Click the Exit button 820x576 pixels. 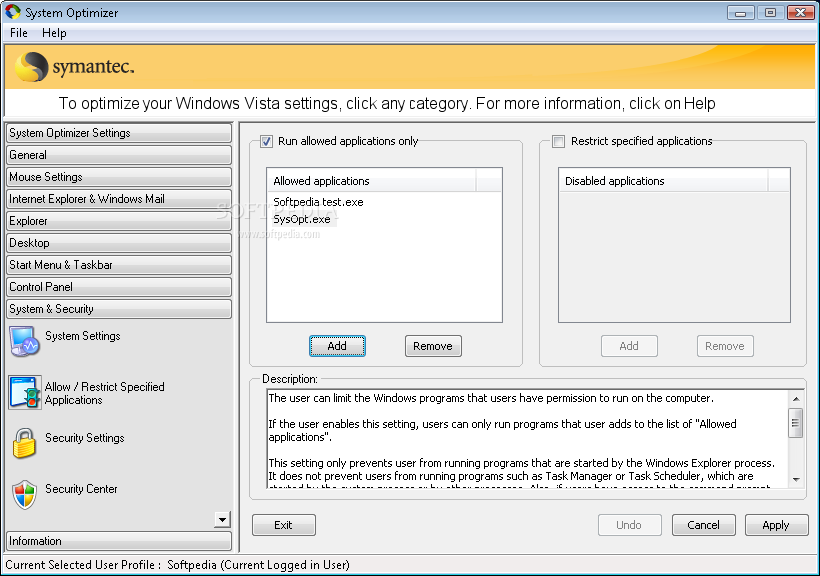283,525
